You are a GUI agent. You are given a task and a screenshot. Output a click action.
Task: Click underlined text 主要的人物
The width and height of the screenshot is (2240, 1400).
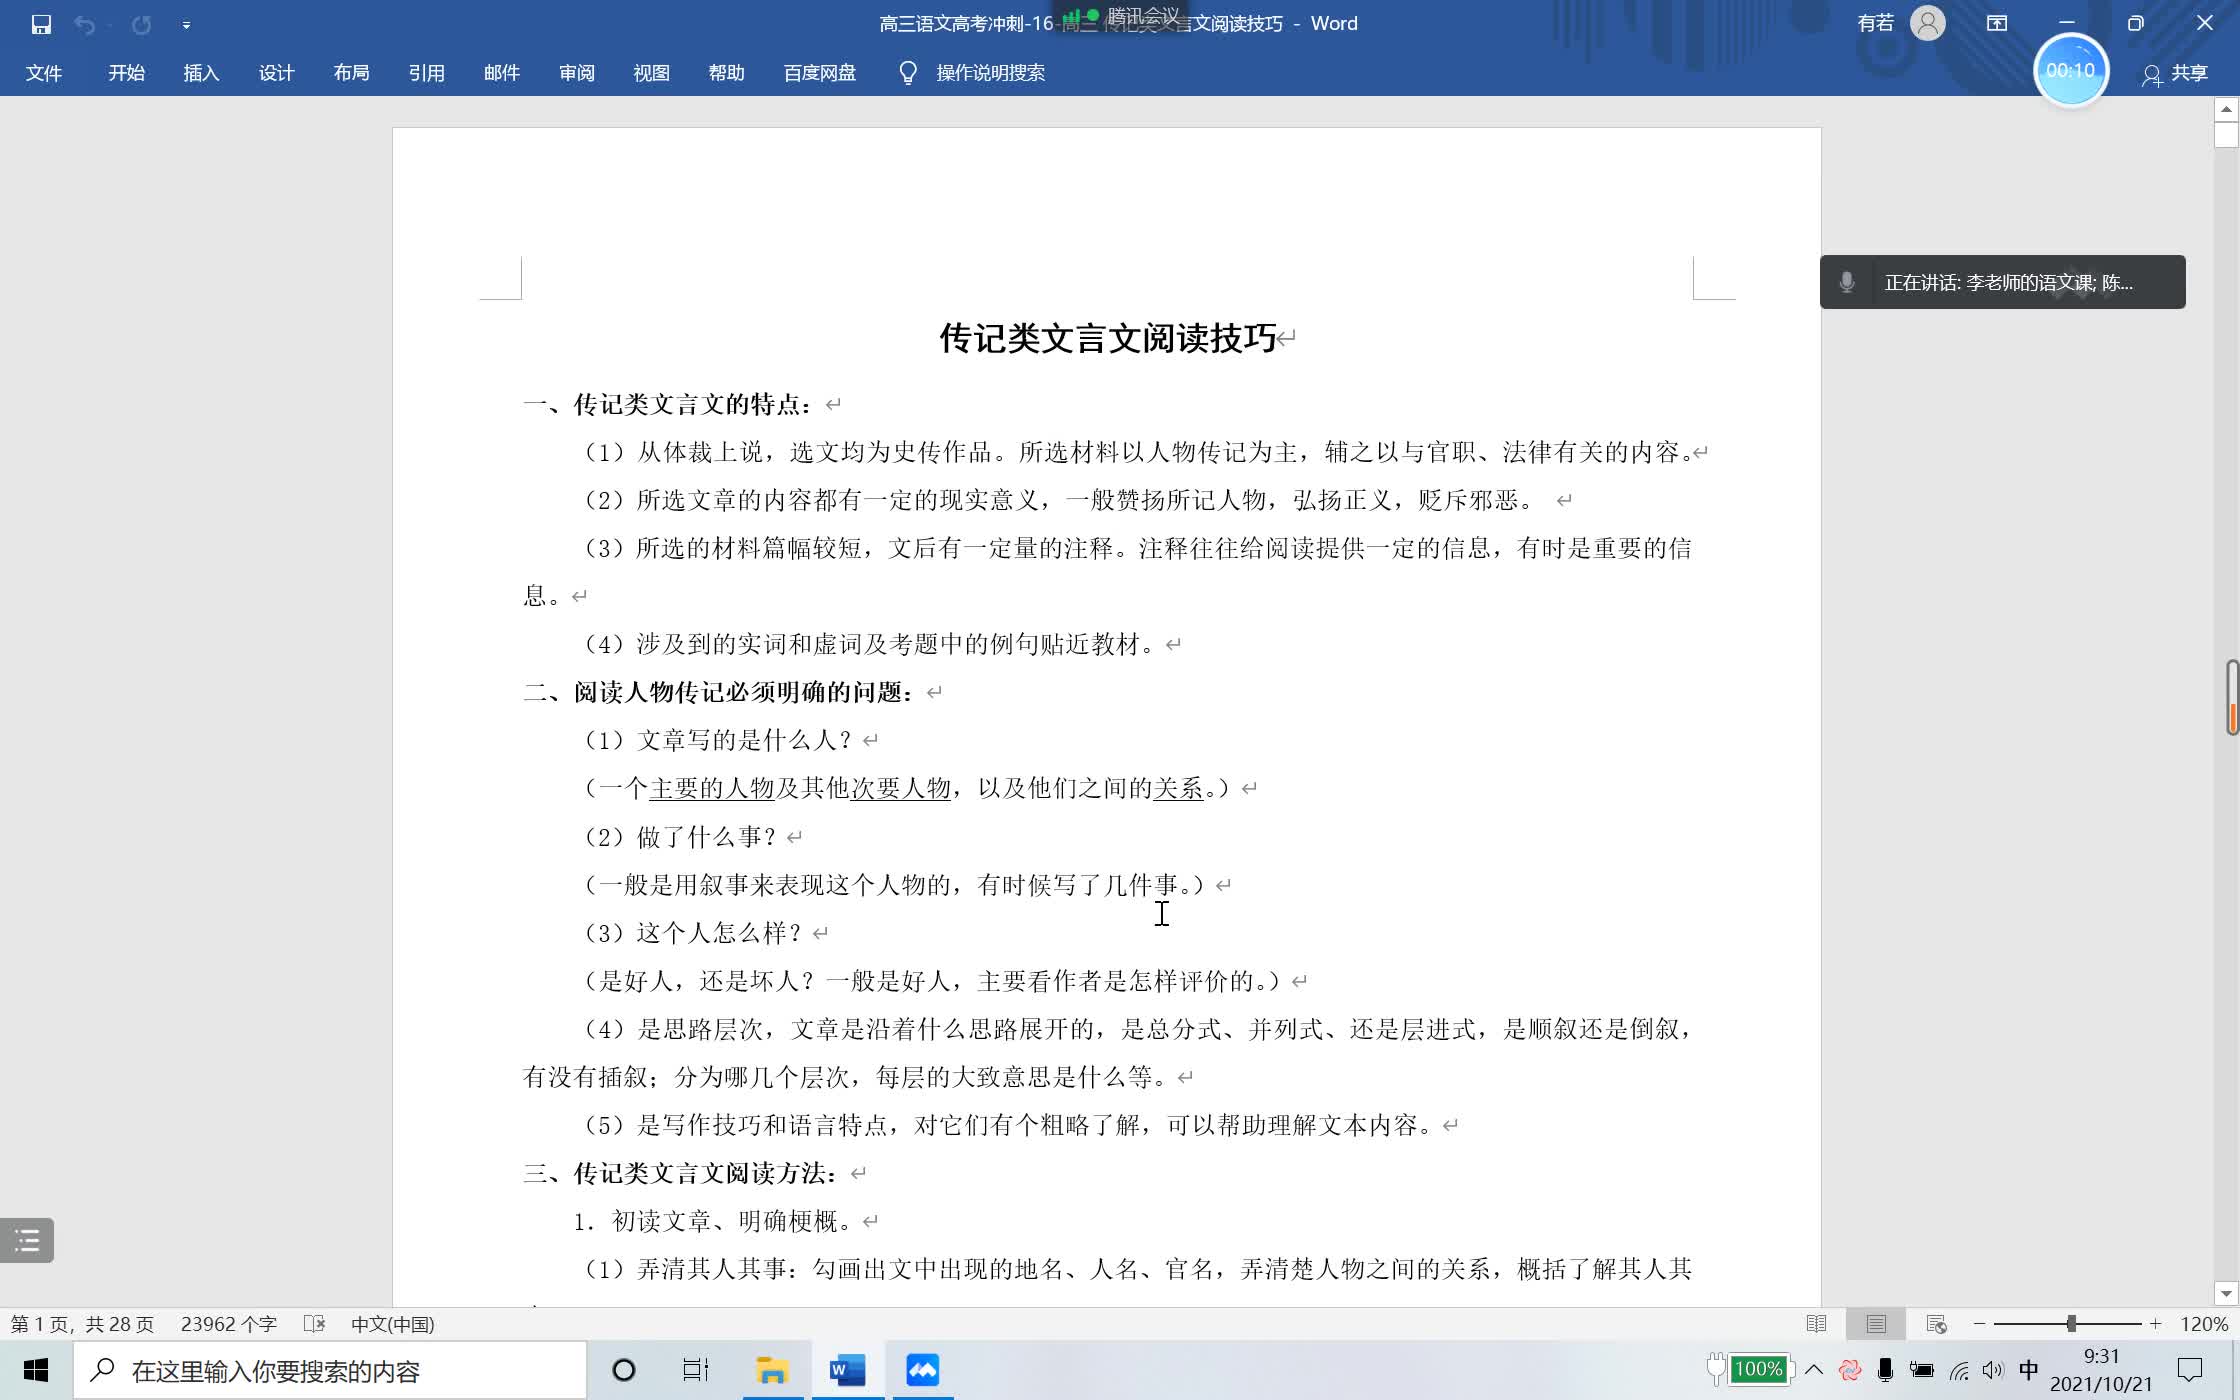pos(712,788)
